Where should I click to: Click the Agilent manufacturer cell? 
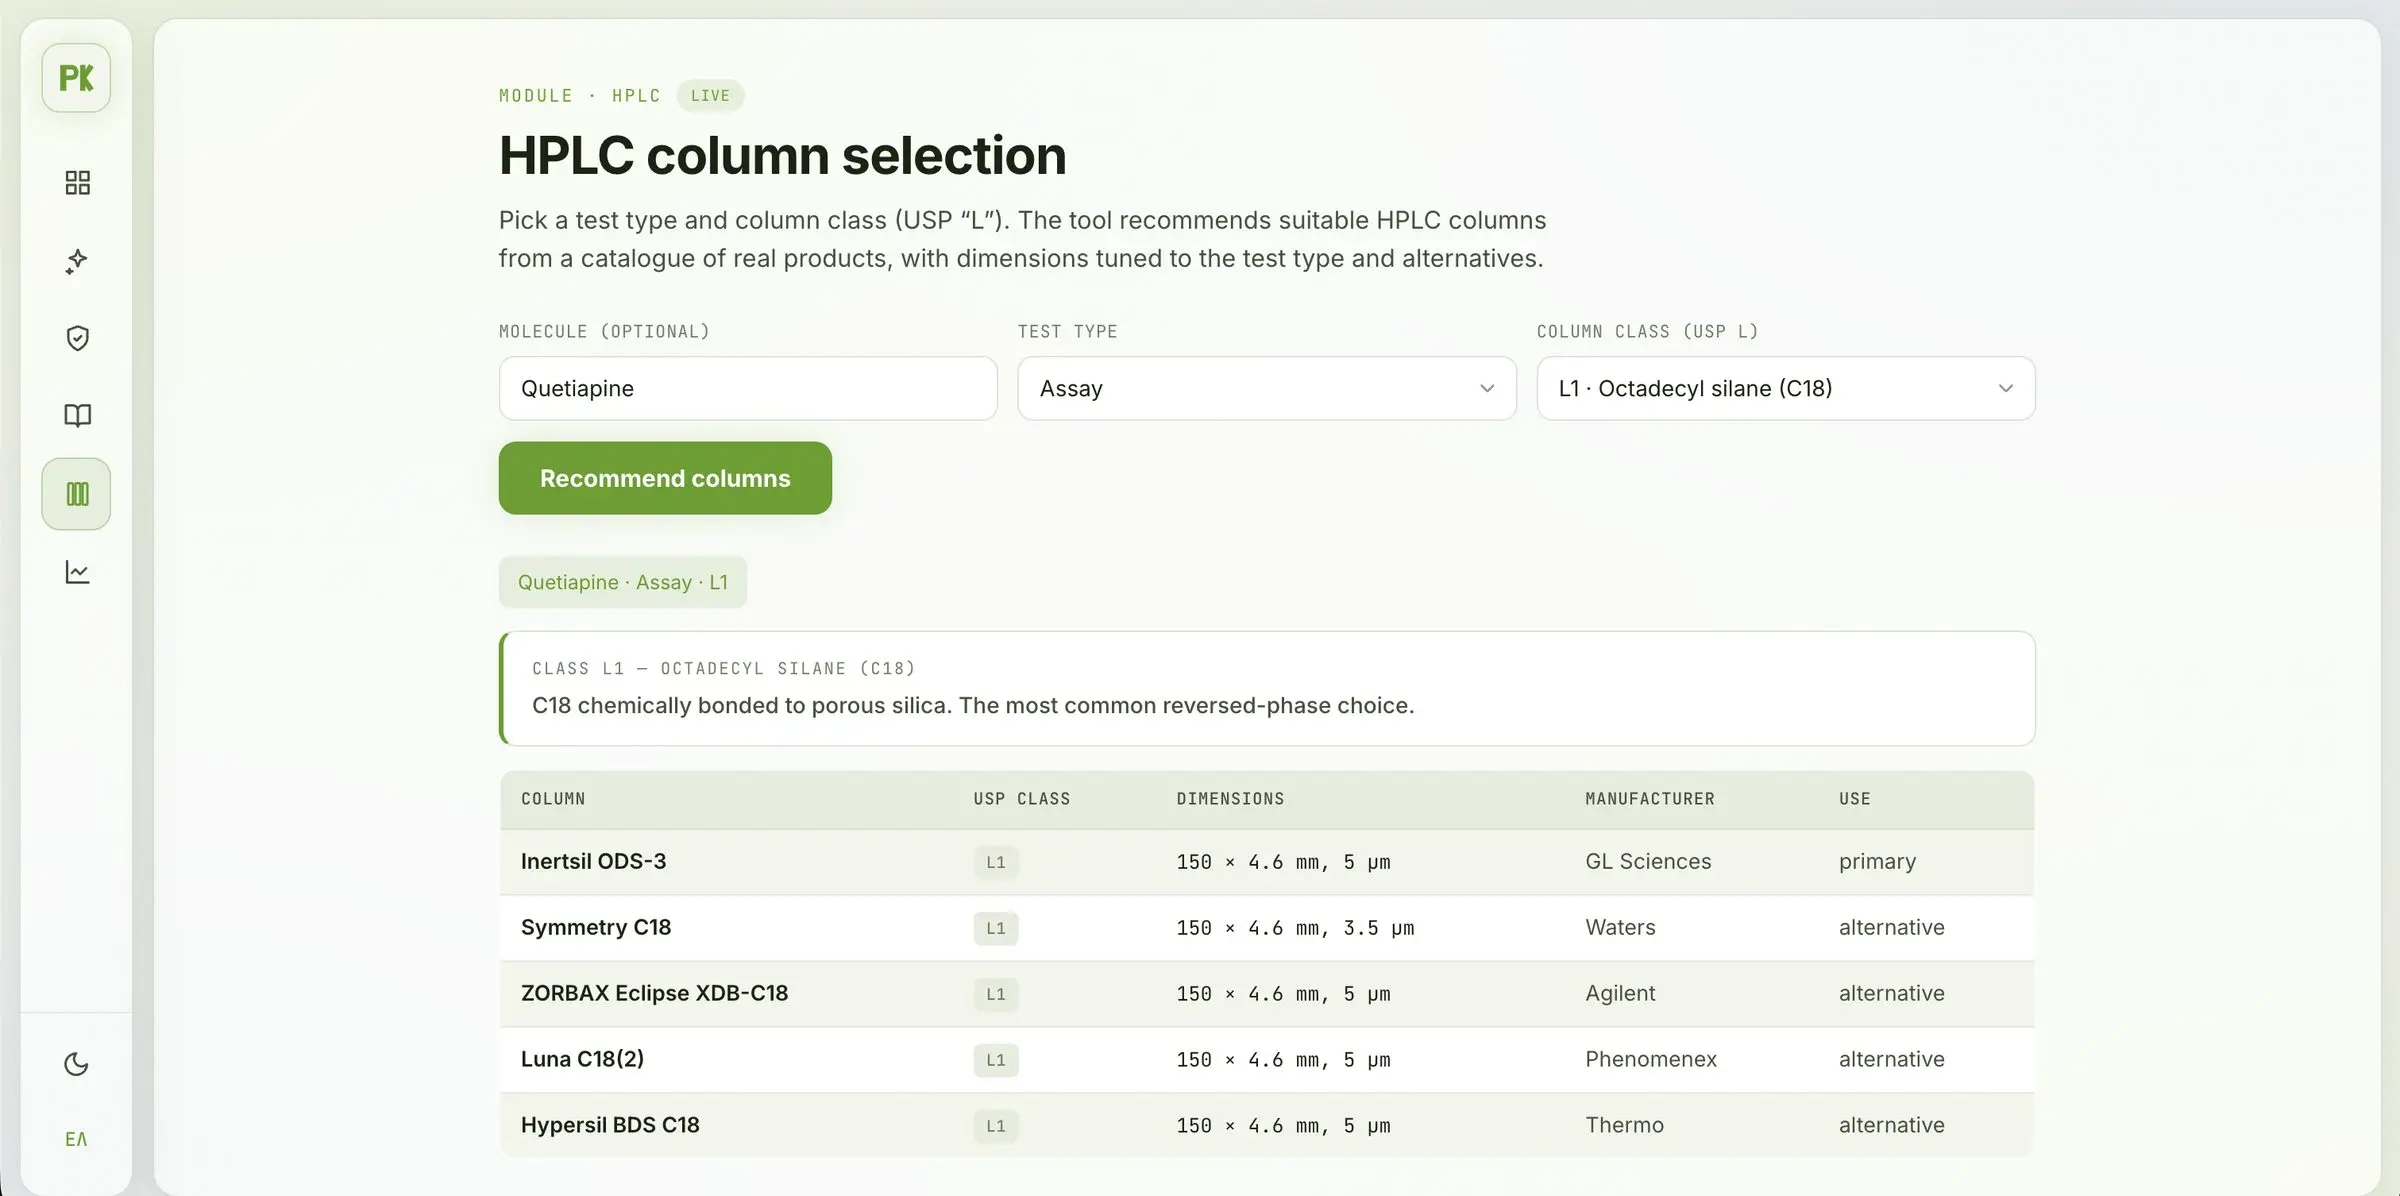(1620, 993)
